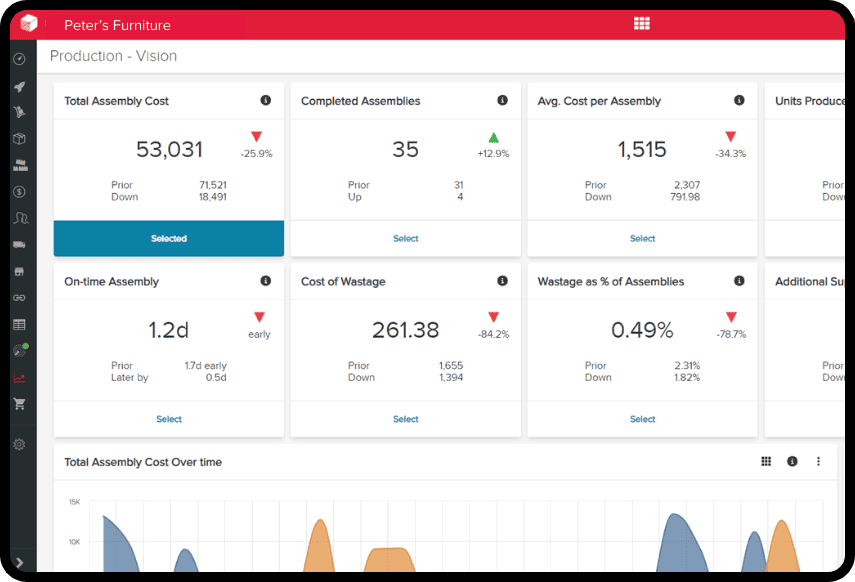
Task: Click the 1.7d early prior value
Action: 206,365
